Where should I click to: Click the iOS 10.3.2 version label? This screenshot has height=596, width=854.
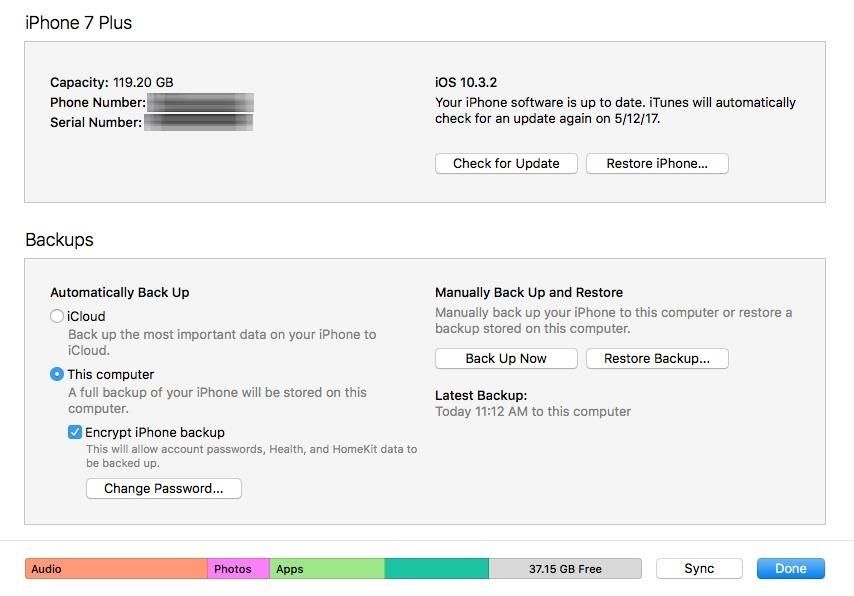click(x=467, y=82)
